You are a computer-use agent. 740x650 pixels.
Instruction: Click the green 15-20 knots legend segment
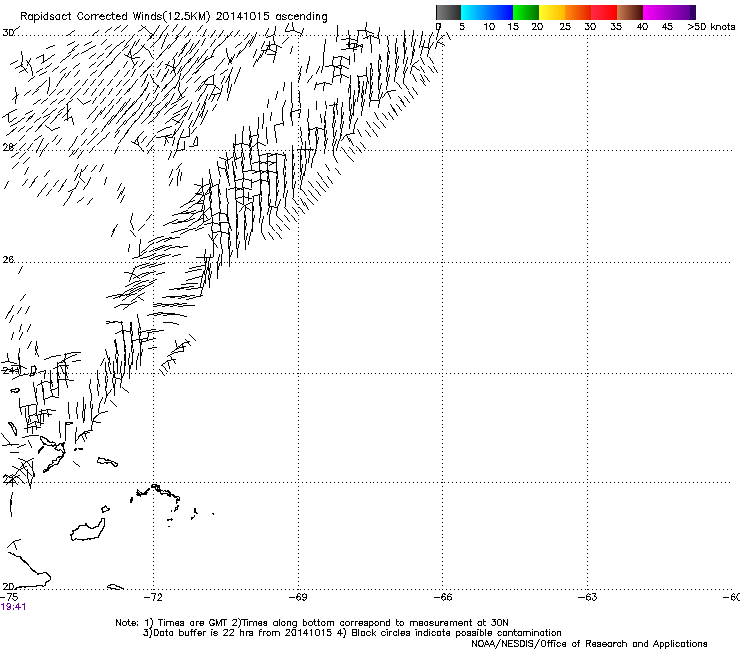tap(526, 12)
